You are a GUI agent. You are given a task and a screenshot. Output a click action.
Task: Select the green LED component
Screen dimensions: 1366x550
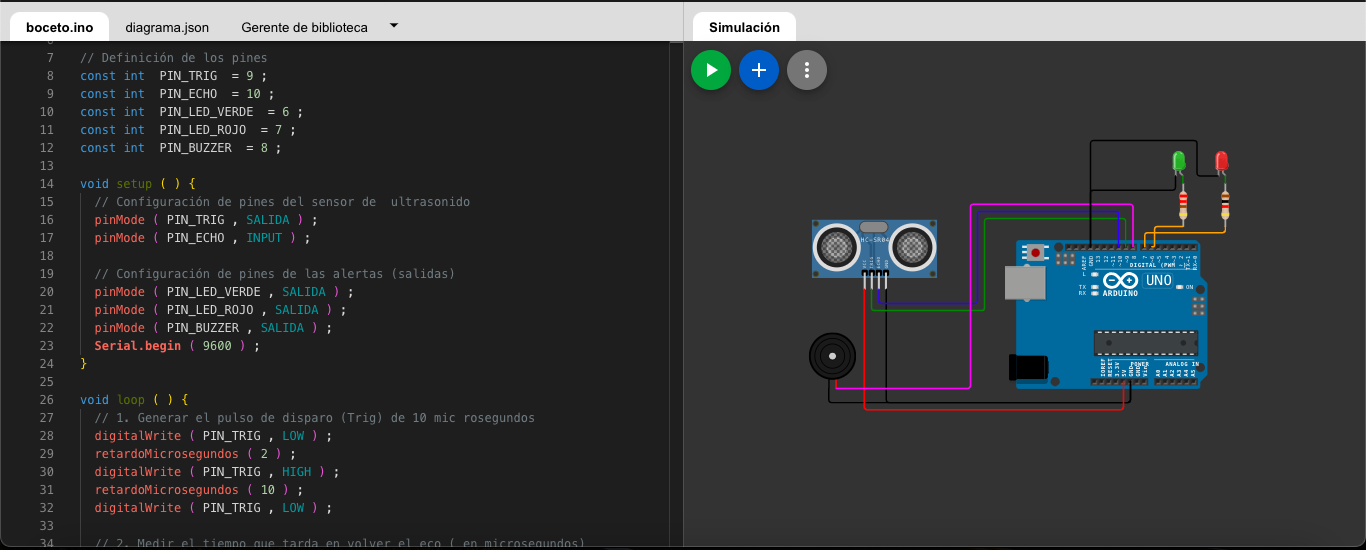[1179, 163]
